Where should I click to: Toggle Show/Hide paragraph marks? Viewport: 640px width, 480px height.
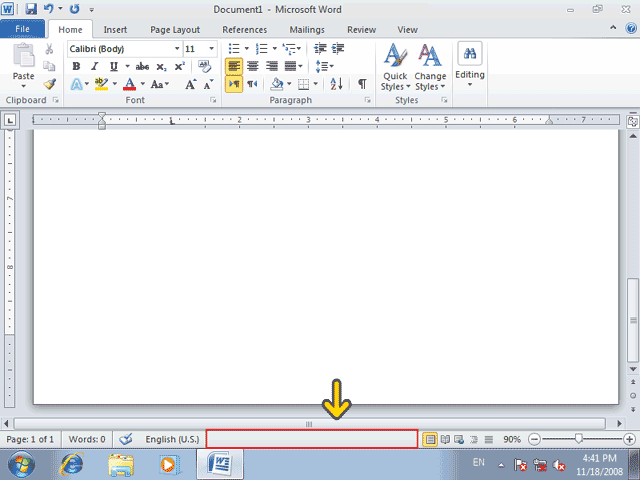click(x=362, y=84)
